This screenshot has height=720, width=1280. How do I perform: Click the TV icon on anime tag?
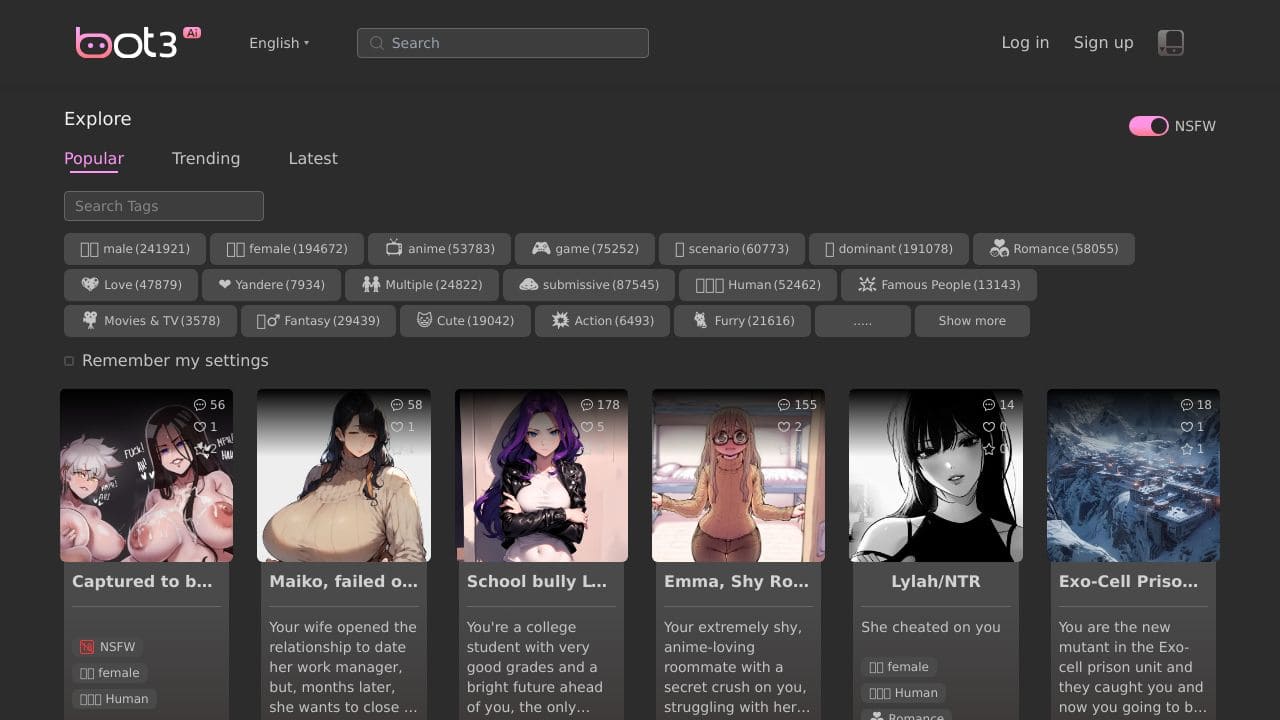click(x=394, y=248)
